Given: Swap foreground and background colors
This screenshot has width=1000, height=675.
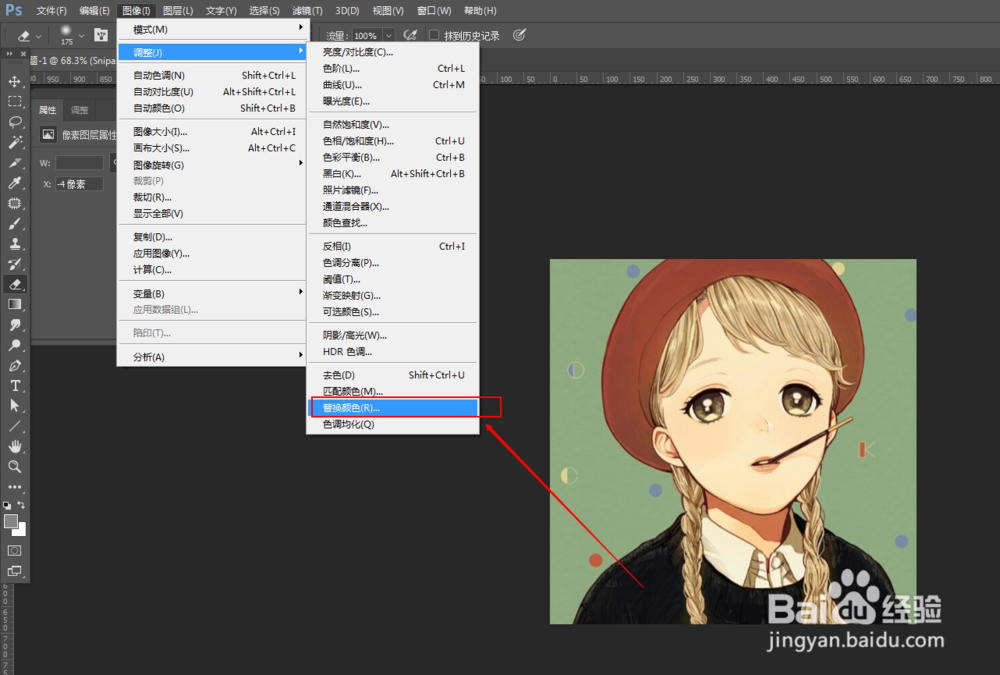Looking at the screenshot, I should click(21, 505).
